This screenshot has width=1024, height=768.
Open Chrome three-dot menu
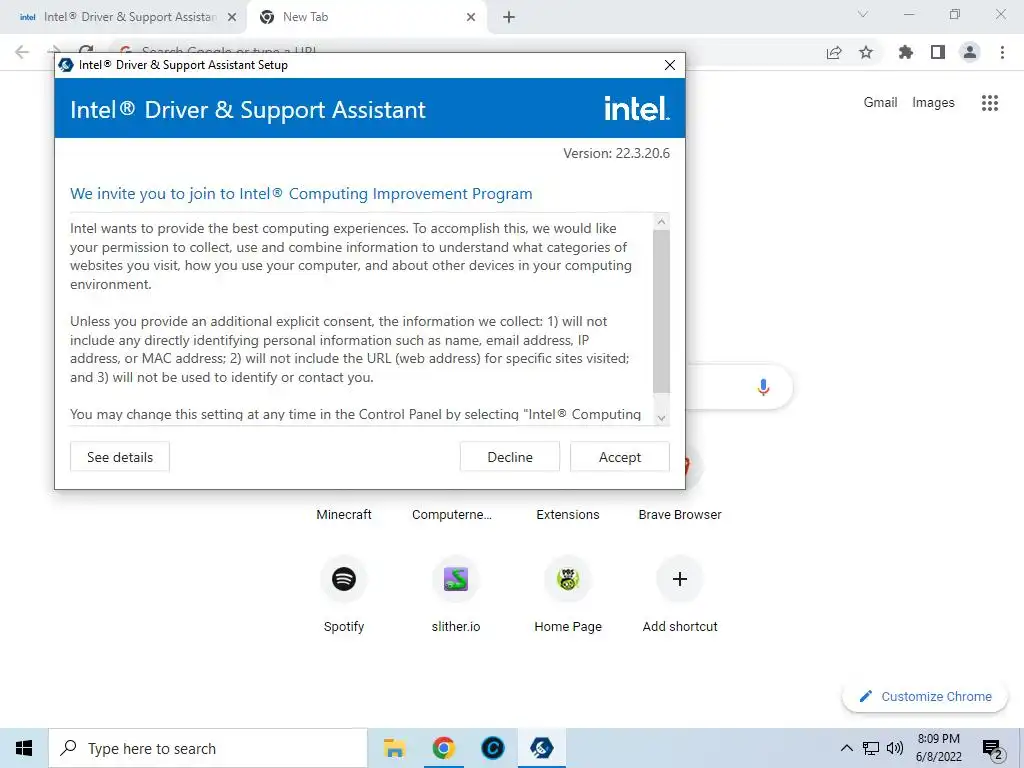click(1002, 52)
